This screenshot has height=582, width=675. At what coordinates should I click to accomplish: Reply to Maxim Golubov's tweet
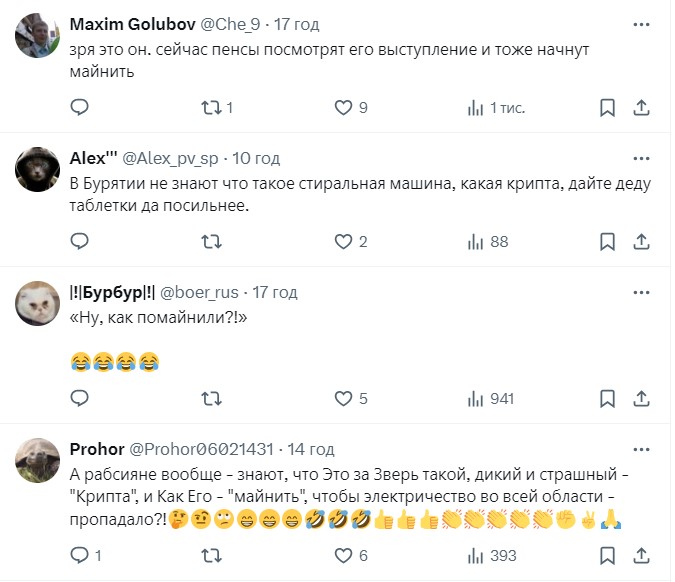[81, 107]
